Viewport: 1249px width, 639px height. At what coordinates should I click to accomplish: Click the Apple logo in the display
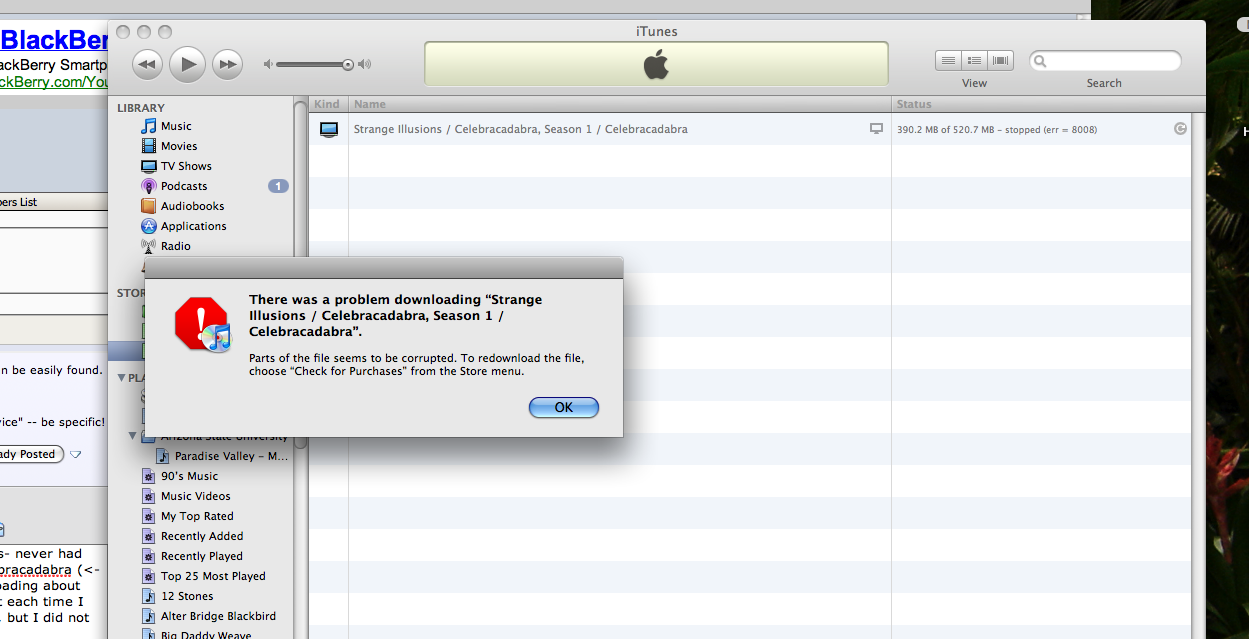[656, 65]
